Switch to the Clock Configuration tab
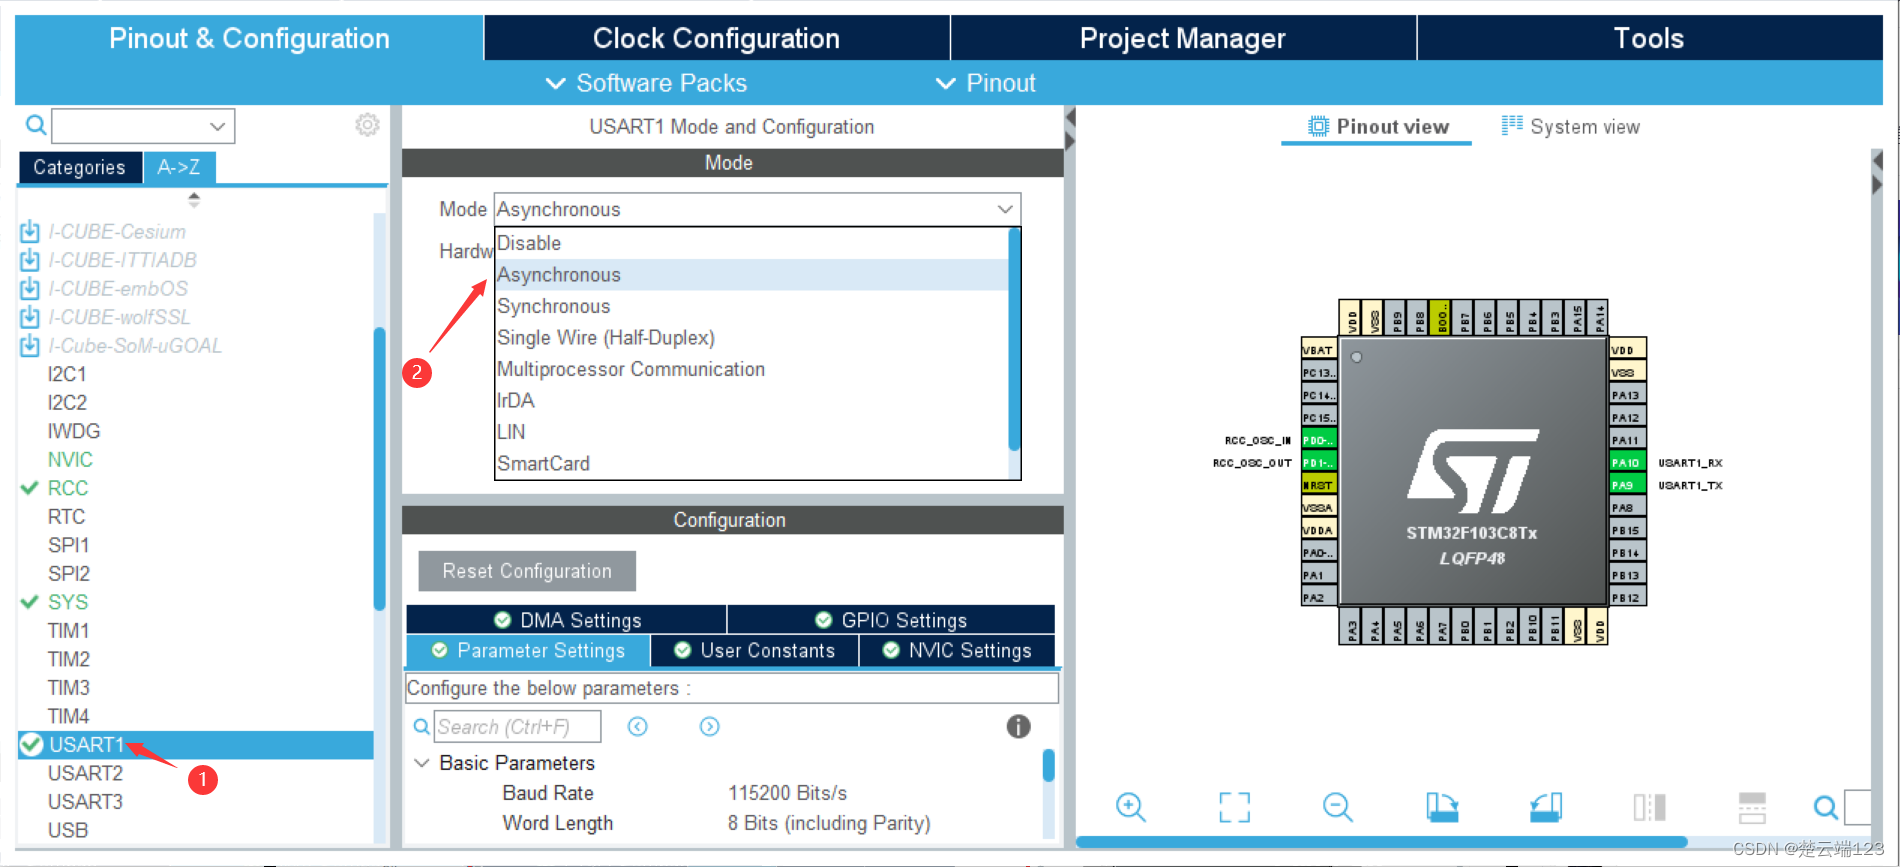The width and height of the screenshot is (1900, 867). 716,38
